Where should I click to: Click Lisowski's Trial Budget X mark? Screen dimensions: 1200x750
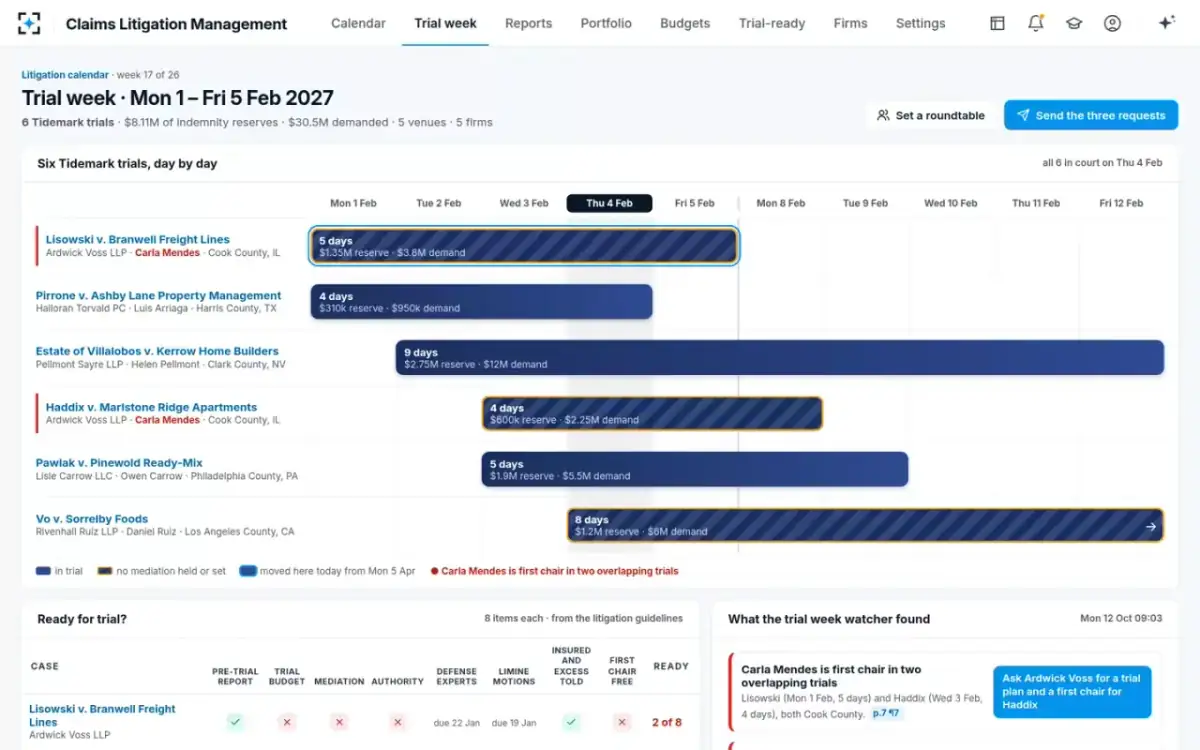tap(287, 722)
